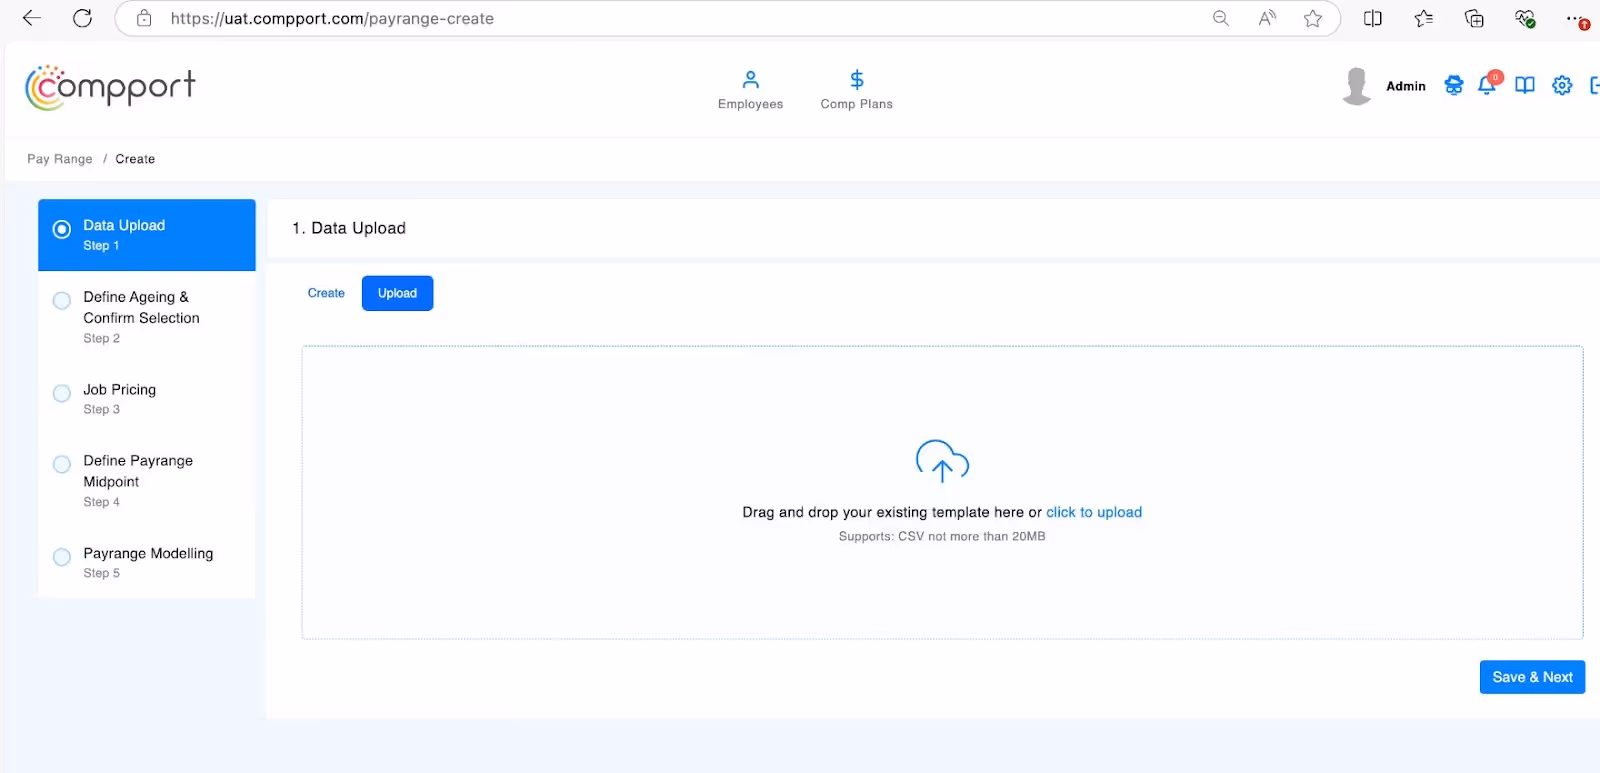Screen dimensions: 1600x773
Task: Add this page to favorites star
Action: tap(1313, 18)
